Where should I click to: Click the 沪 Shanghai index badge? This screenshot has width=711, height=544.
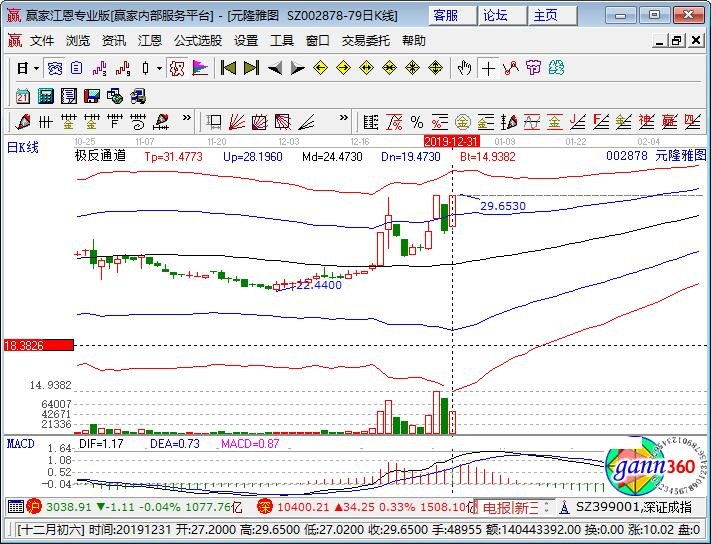(34, 506)
